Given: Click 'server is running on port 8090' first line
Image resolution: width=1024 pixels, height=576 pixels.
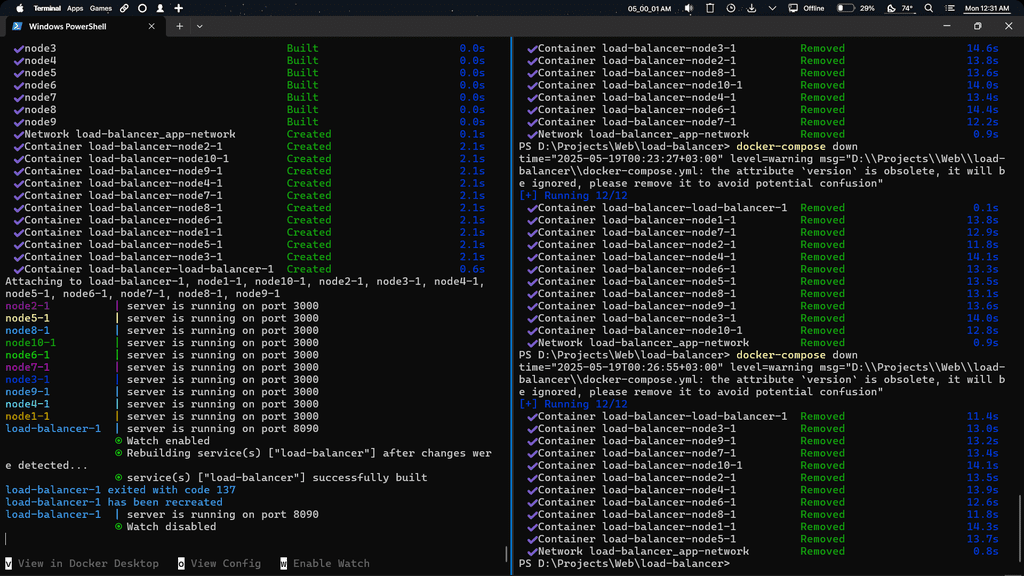Looking at the screenshot, I should (223, 429).
